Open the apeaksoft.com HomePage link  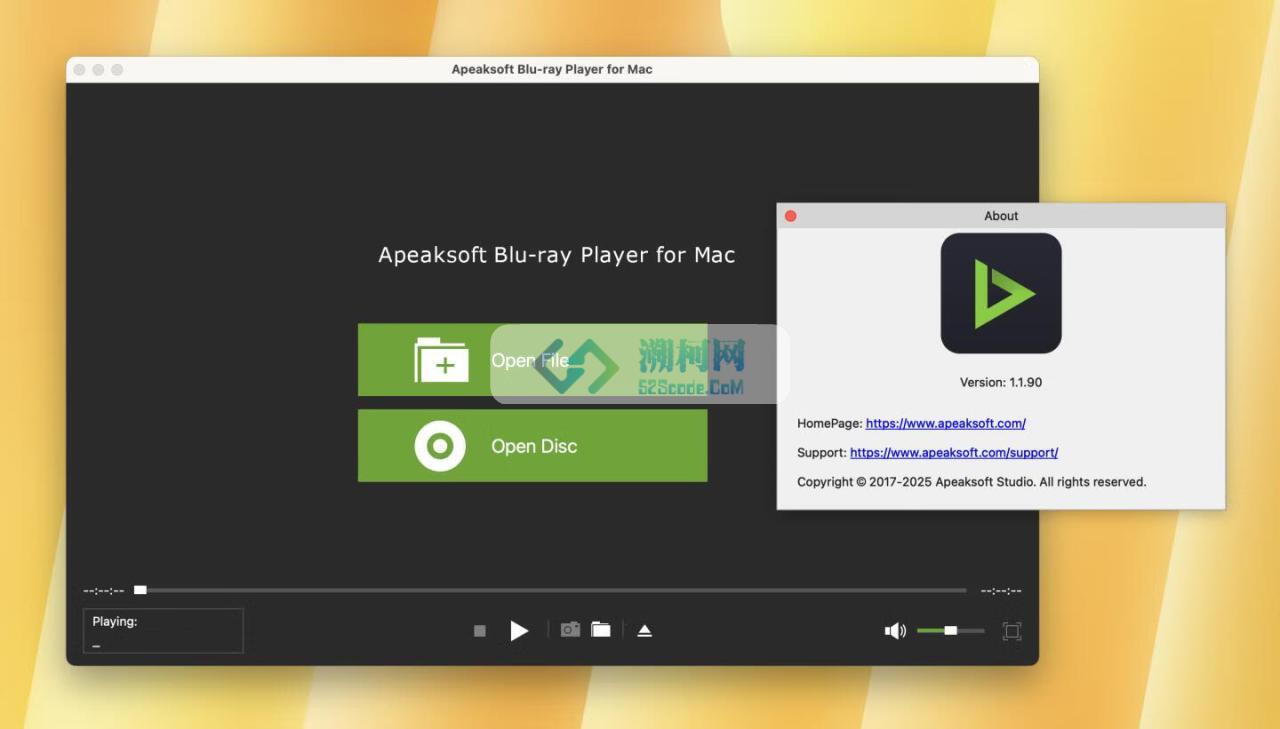click(945, 423)
